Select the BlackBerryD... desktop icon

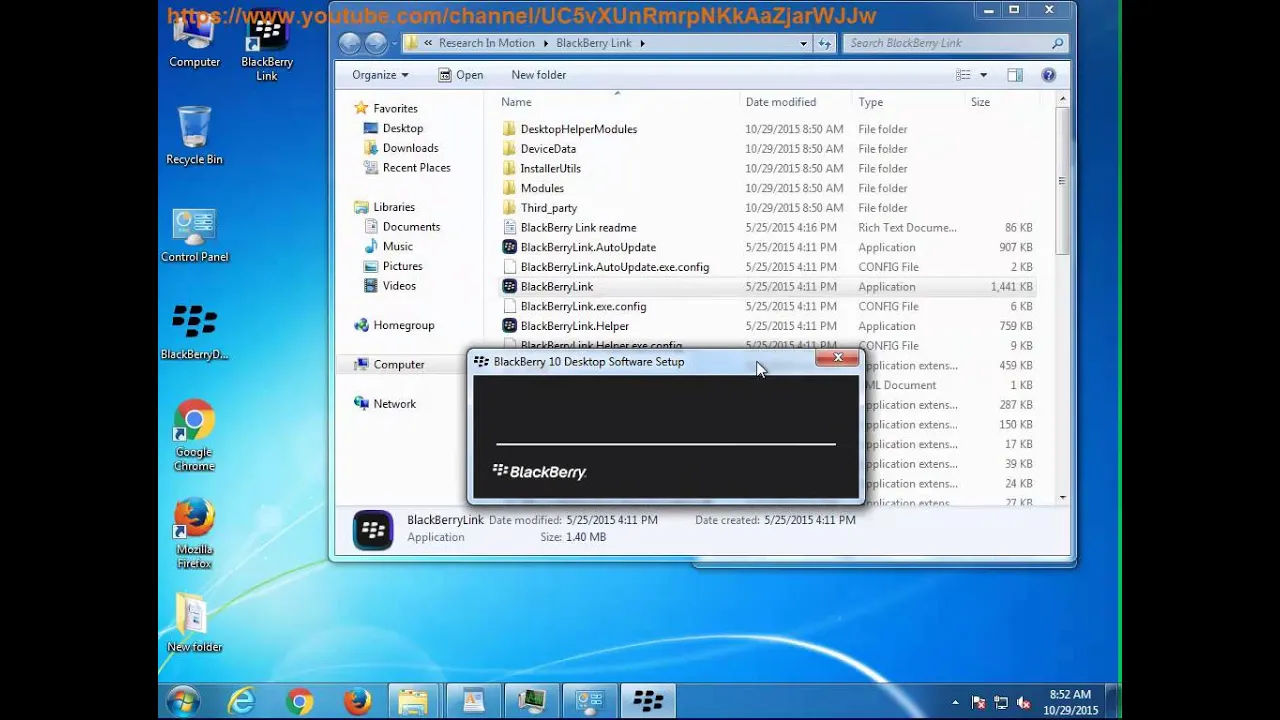coord(194,333)
